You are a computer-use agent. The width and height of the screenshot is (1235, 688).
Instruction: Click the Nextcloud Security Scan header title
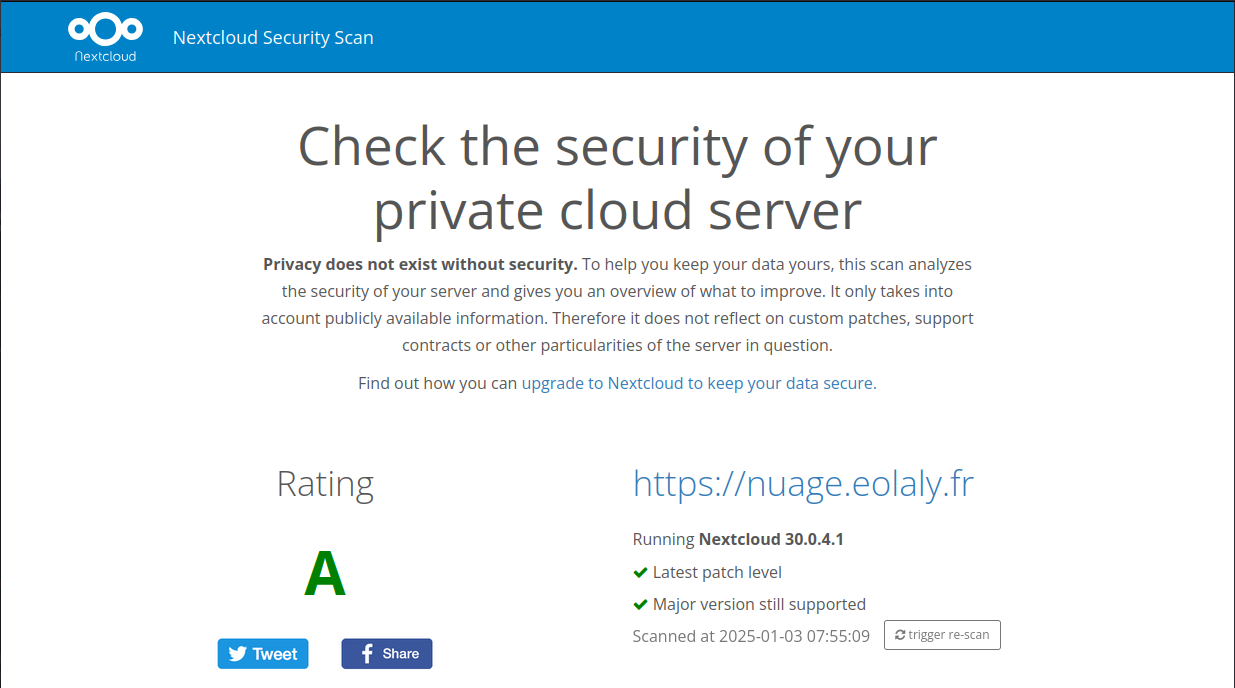pos(273,38)
